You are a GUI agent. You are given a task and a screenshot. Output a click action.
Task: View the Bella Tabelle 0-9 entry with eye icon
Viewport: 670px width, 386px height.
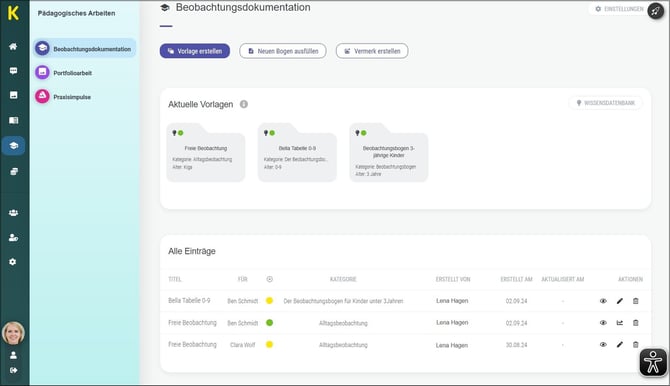point(603,301)
